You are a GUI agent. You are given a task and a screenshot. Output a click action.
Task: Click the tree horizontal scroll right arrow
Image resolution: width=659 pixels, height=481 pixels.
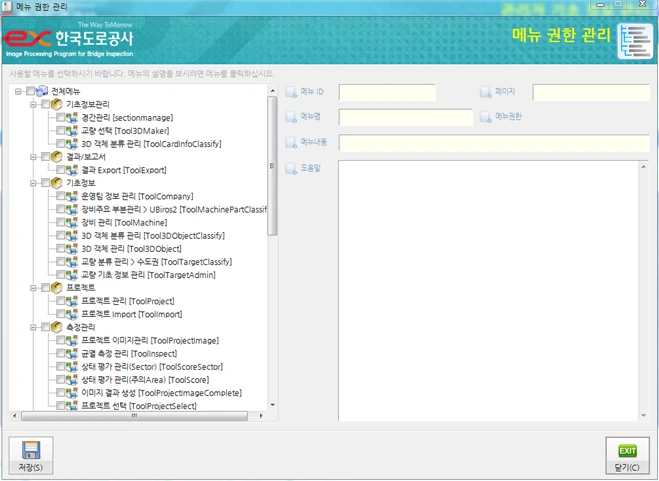click(x=261, y=415)
